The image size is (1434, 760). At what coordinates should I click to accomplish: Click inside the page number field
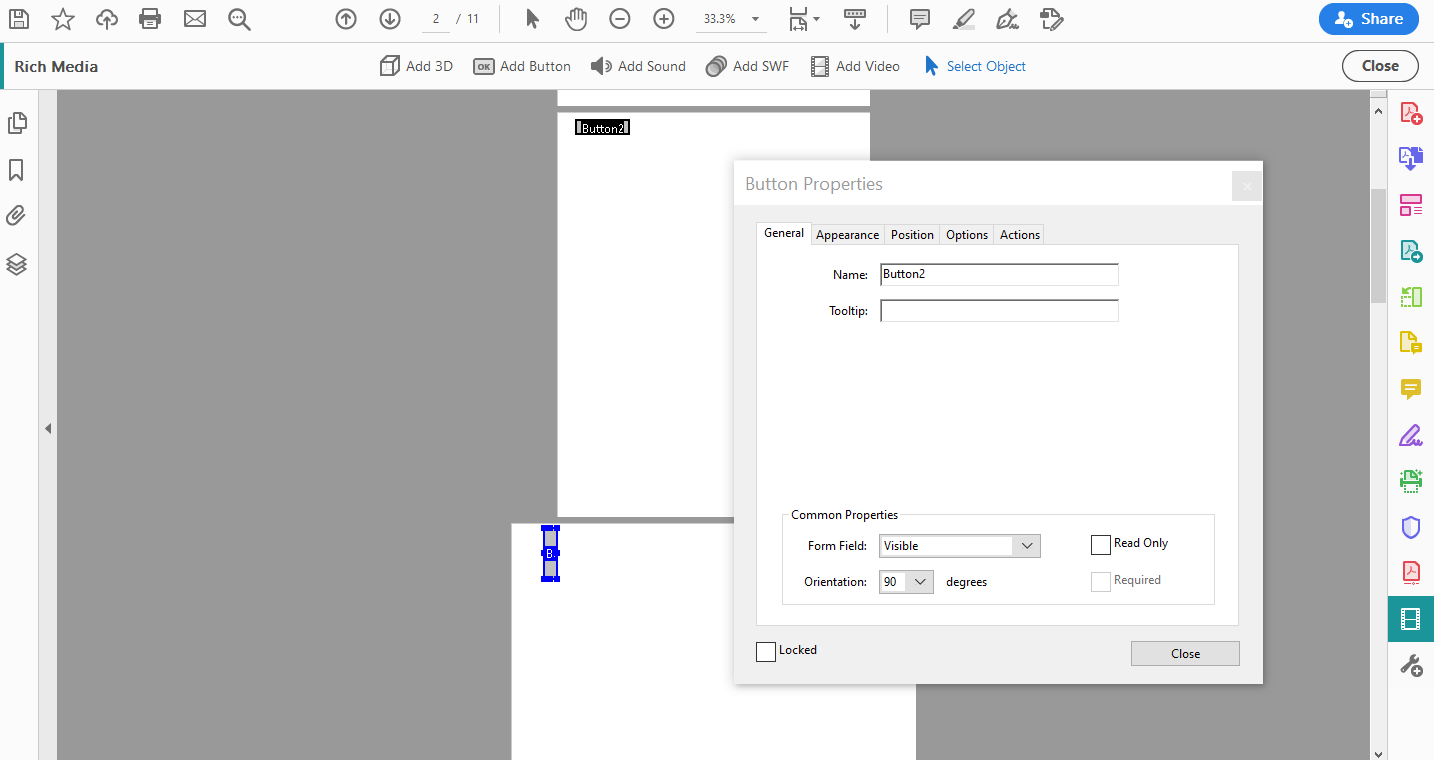pyautogui.click(x=434, y=18)
